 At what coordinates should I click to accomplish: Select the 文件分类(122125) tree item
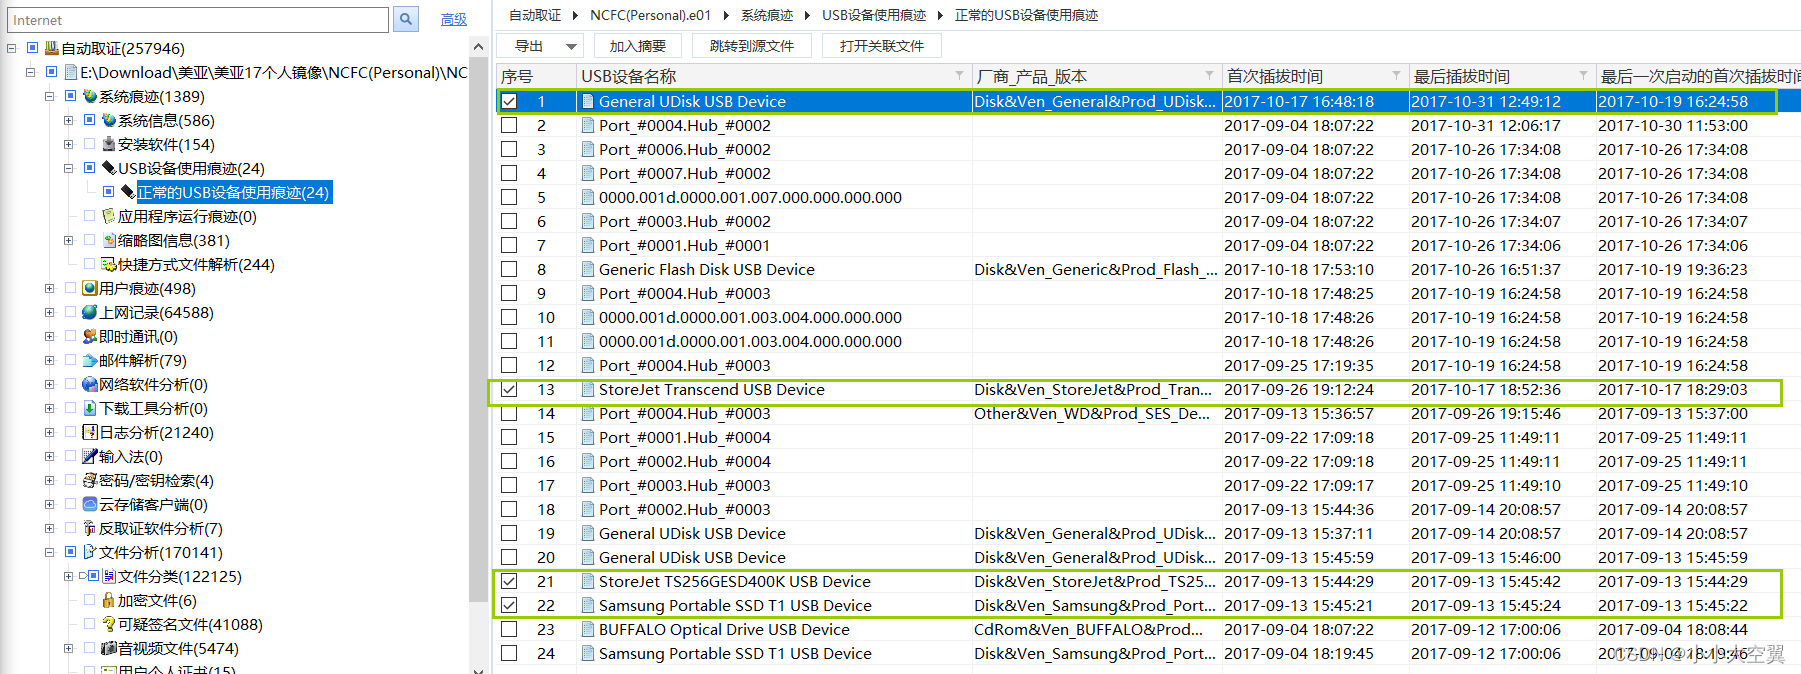tap(180, 576)
